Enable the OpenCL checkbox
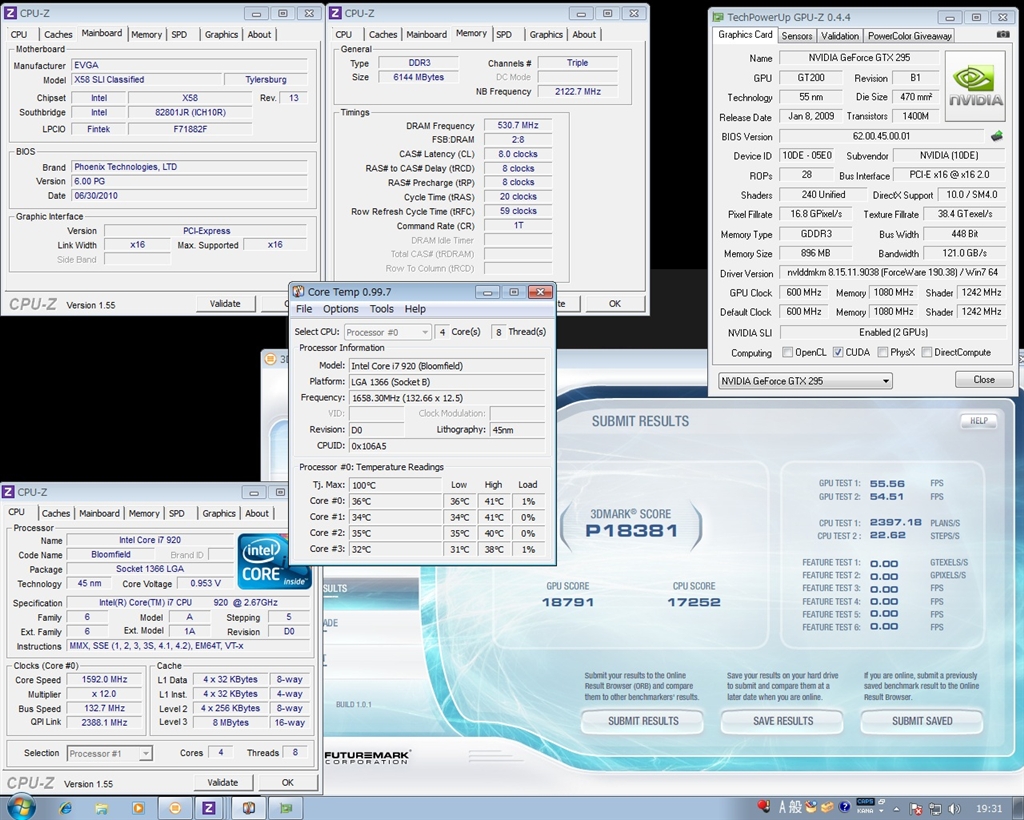The image size is (1024, 820). click(788, 352)
